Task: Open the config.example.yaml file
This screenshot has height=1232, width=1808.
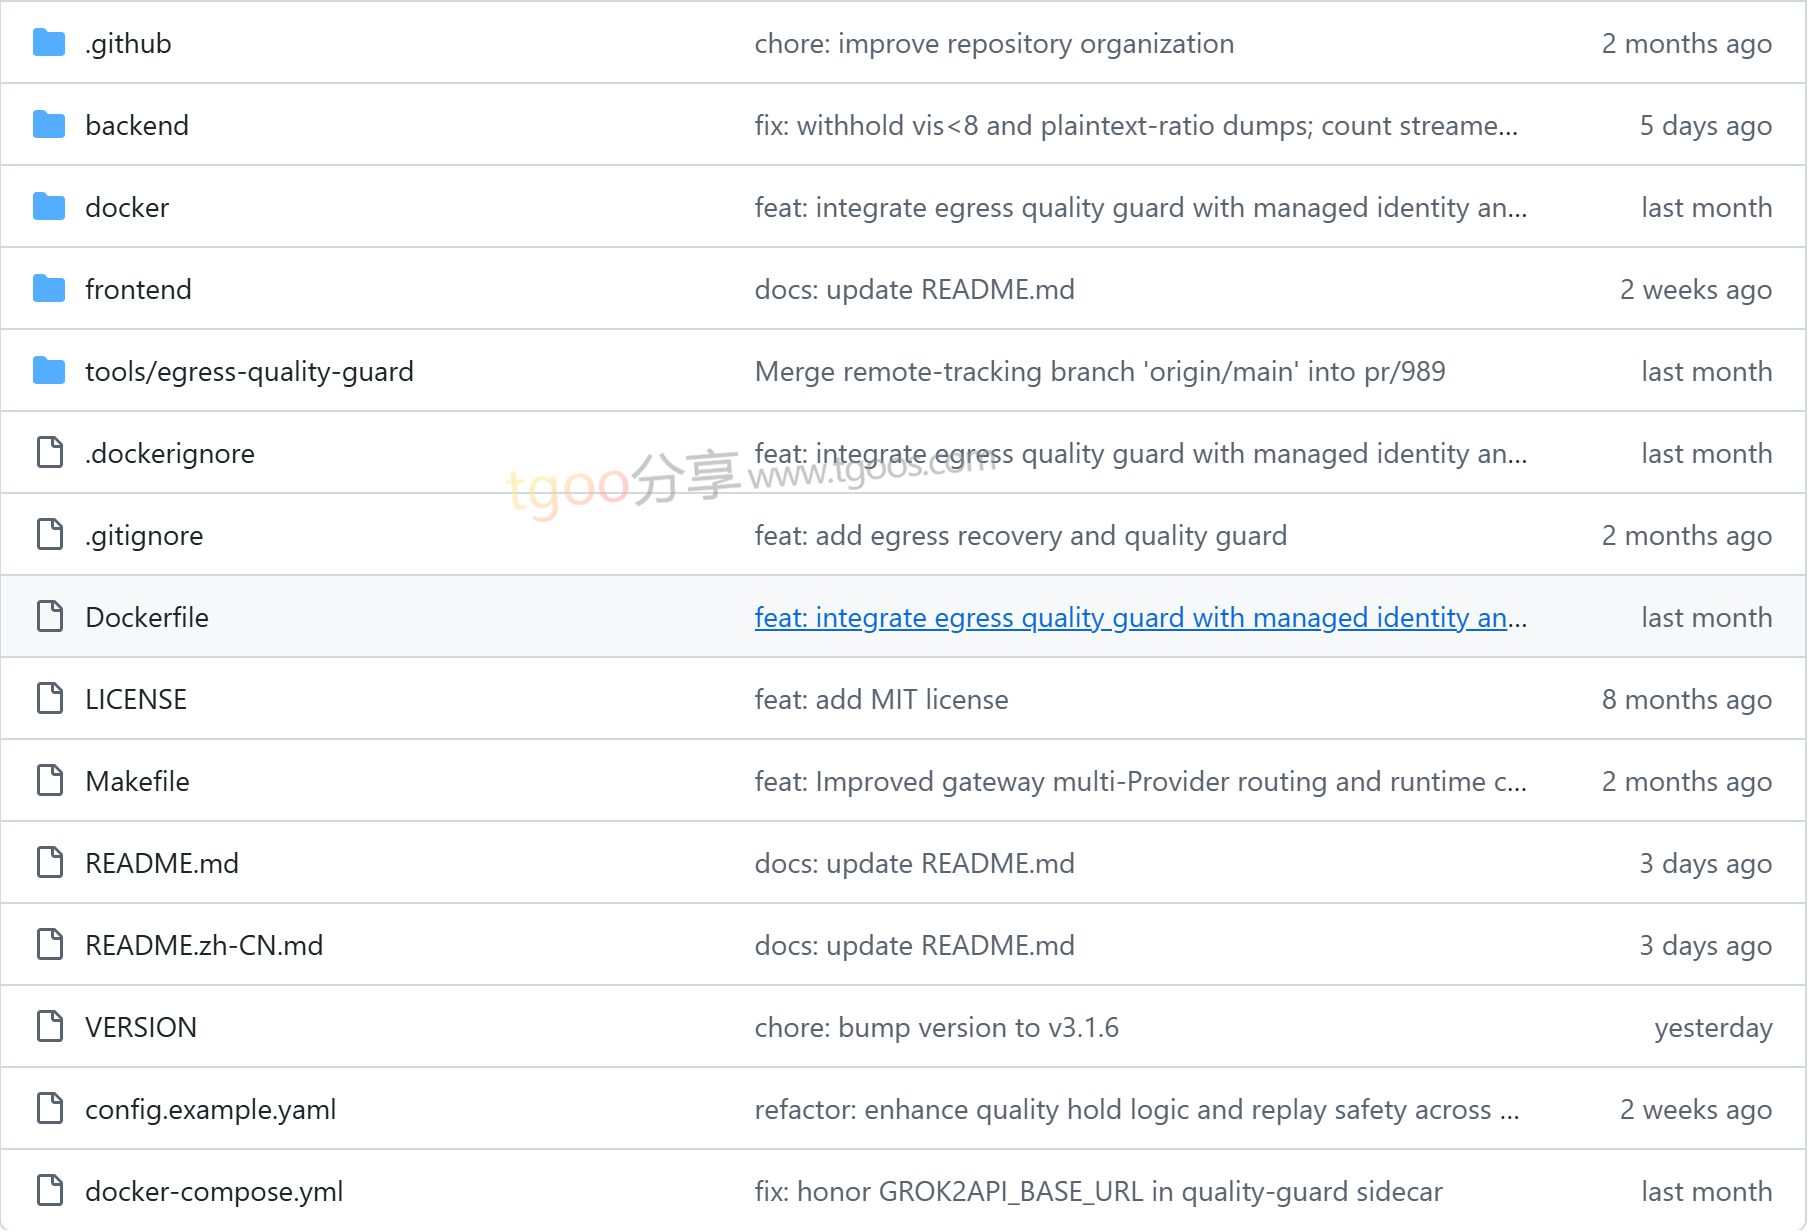Action: pos(210,1109)
